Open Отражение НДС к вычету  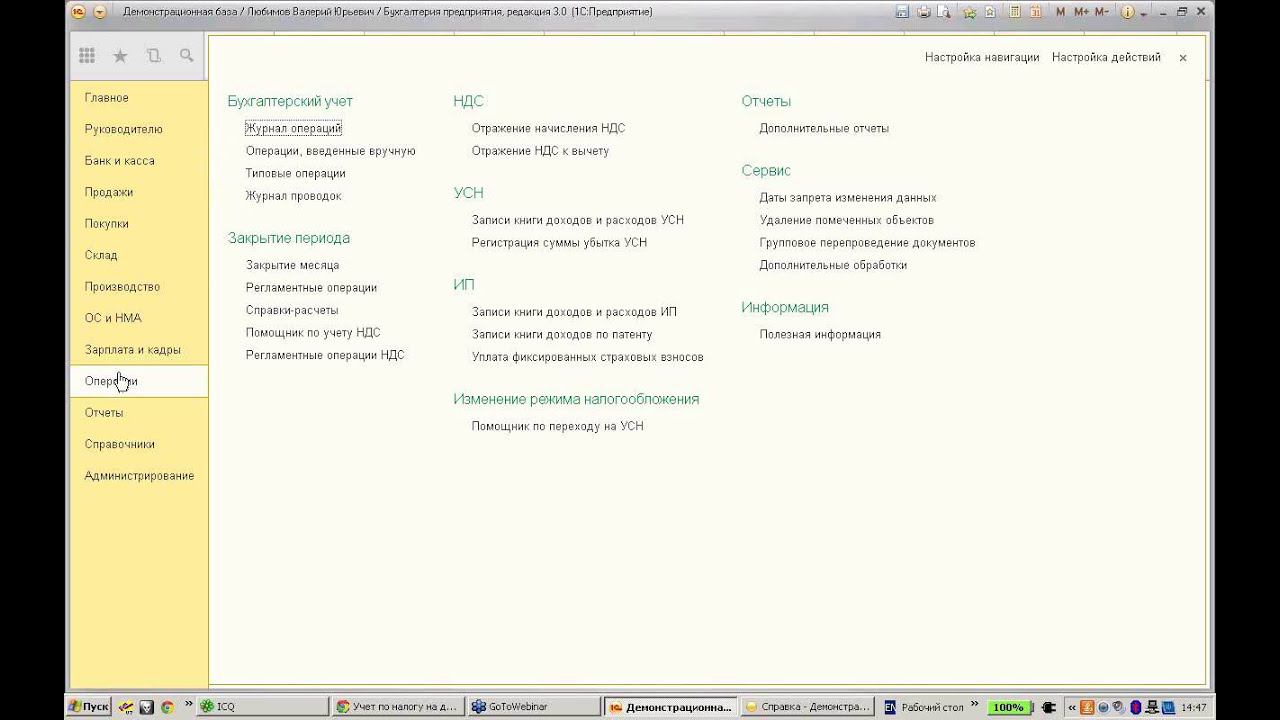tap(540, 151)
